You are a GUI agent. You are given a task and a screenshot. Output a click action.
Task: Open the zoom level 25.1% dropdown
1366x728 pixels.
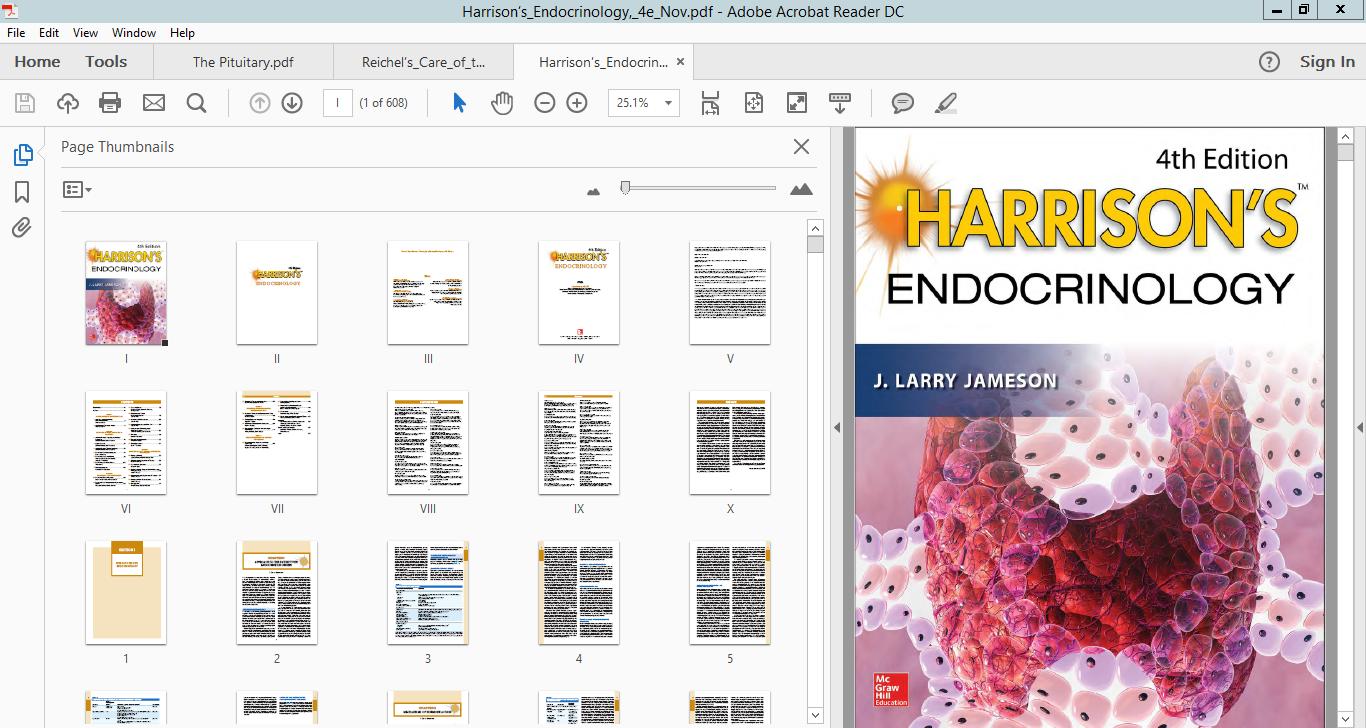click(x=668, y=102)
